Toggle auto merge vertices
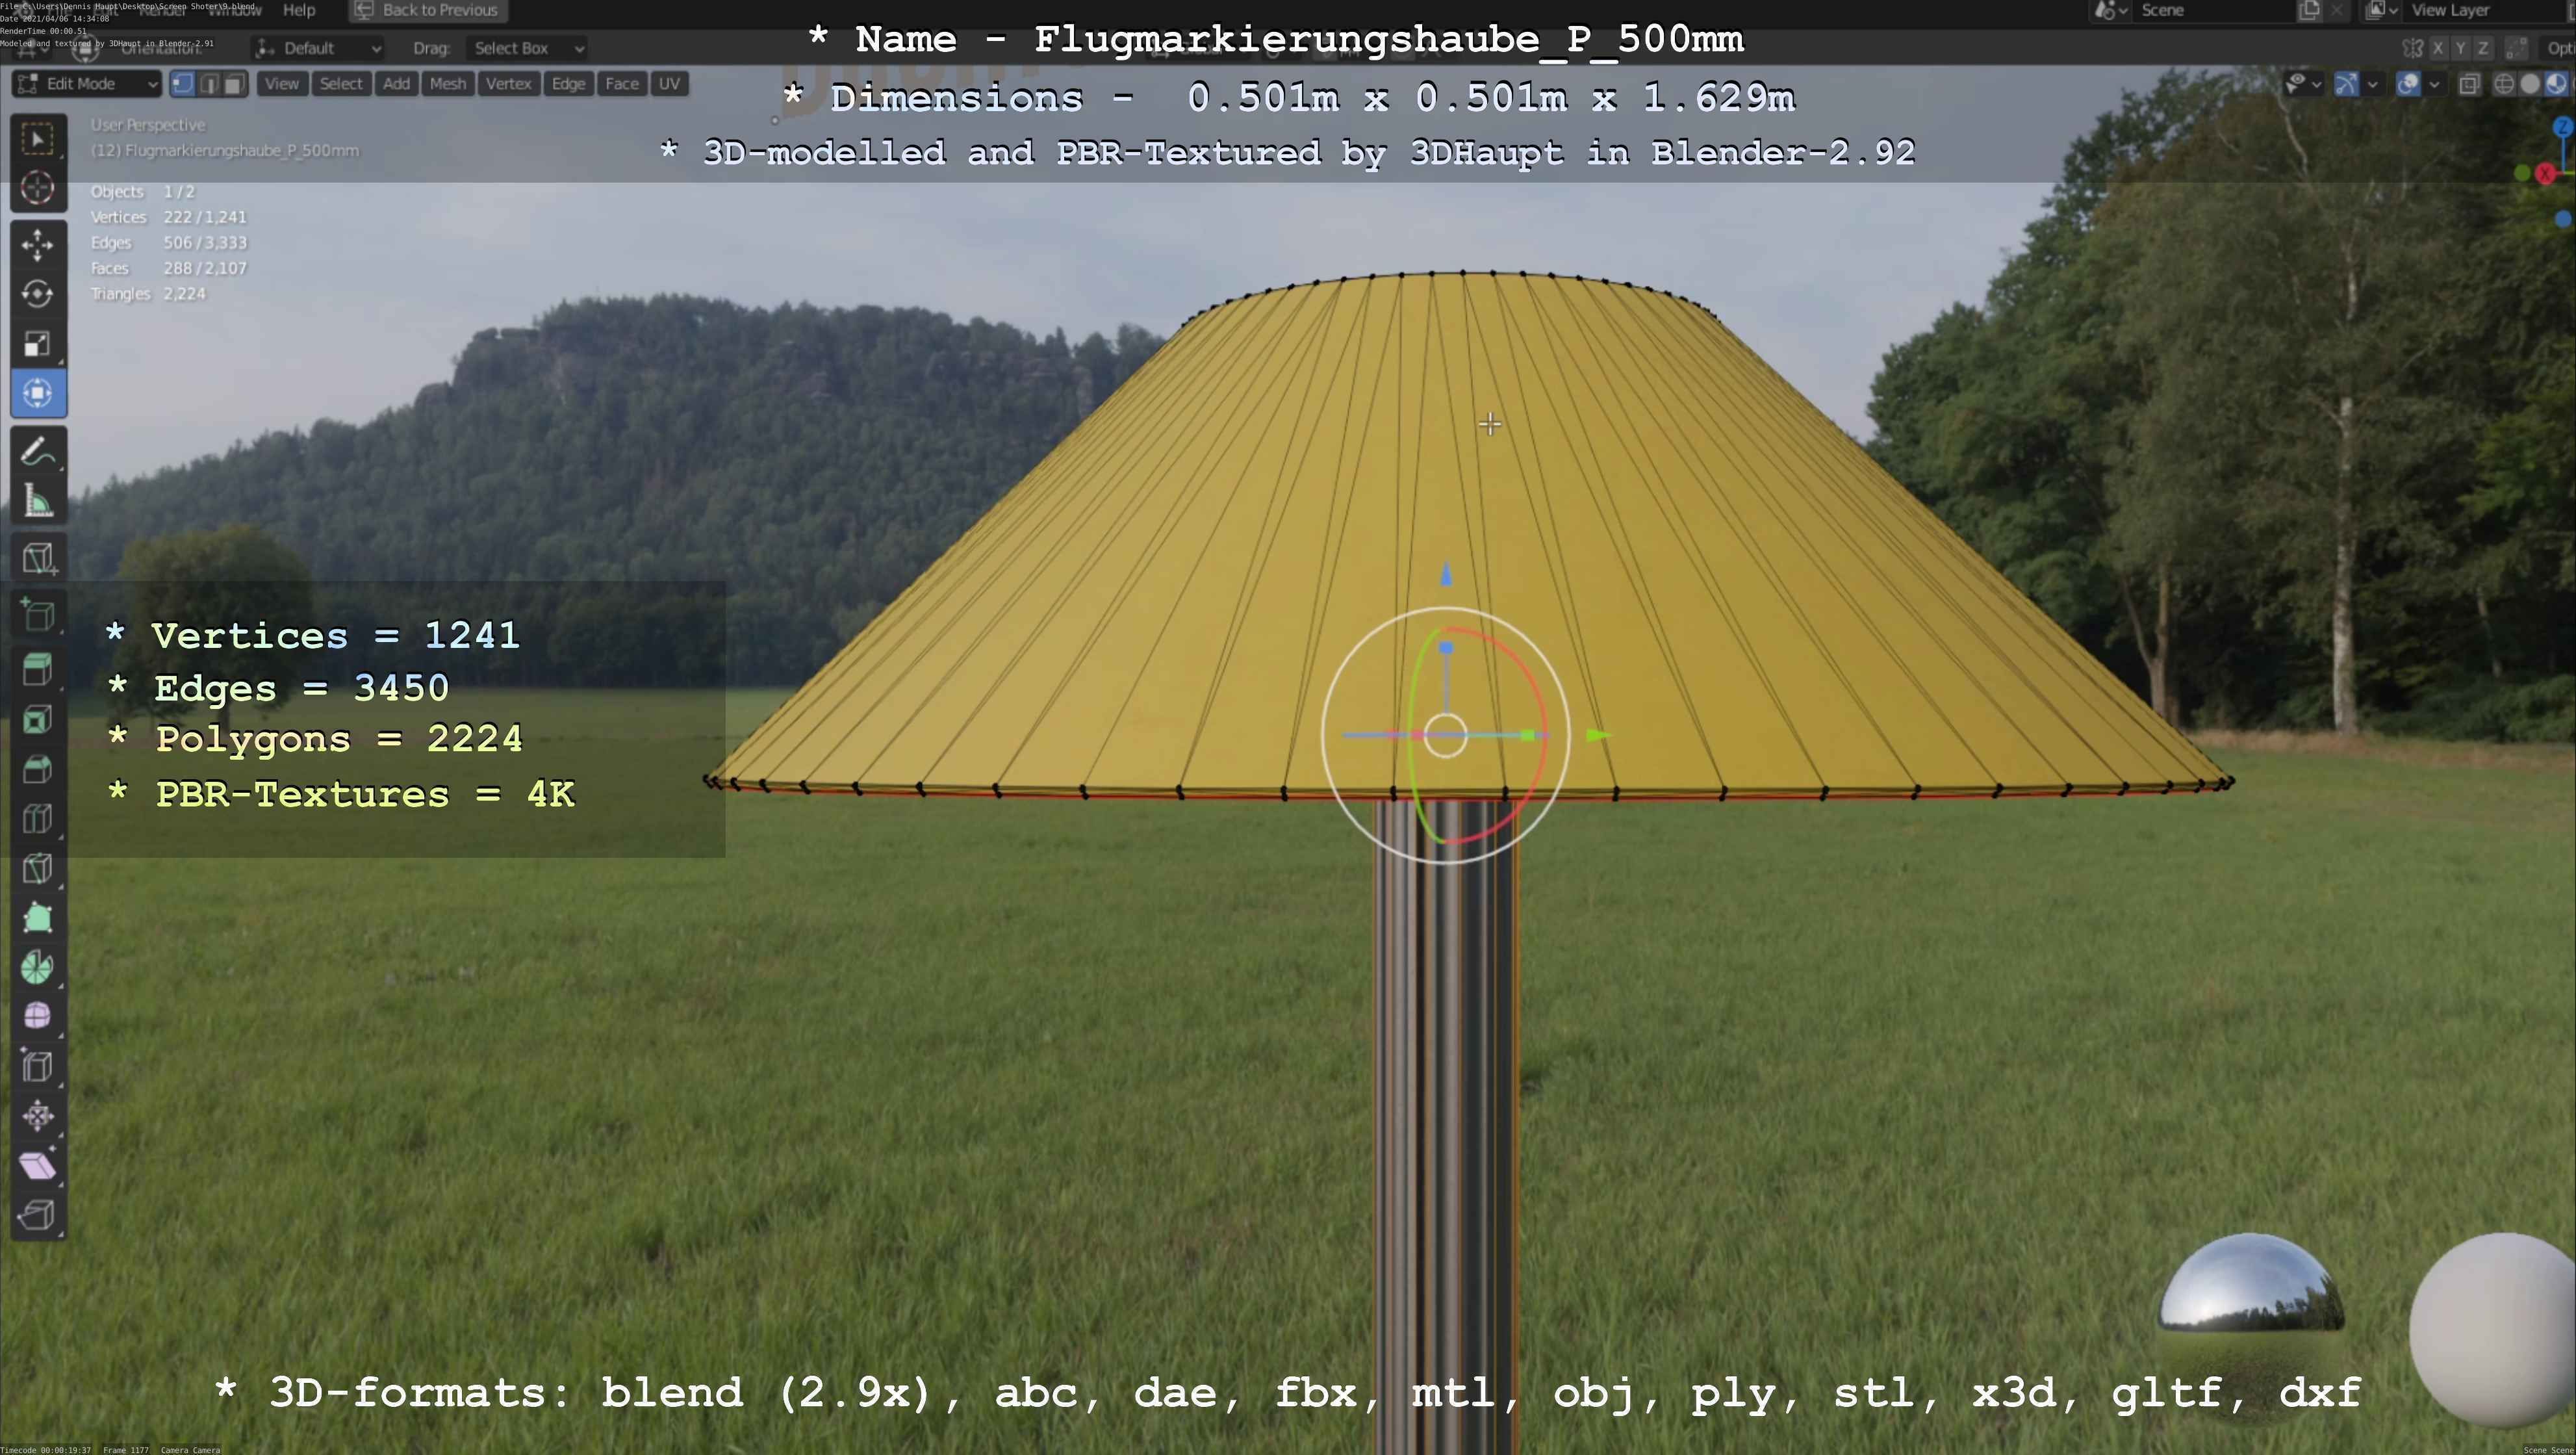The image size is (2576, 1455). click(2516, 48)
